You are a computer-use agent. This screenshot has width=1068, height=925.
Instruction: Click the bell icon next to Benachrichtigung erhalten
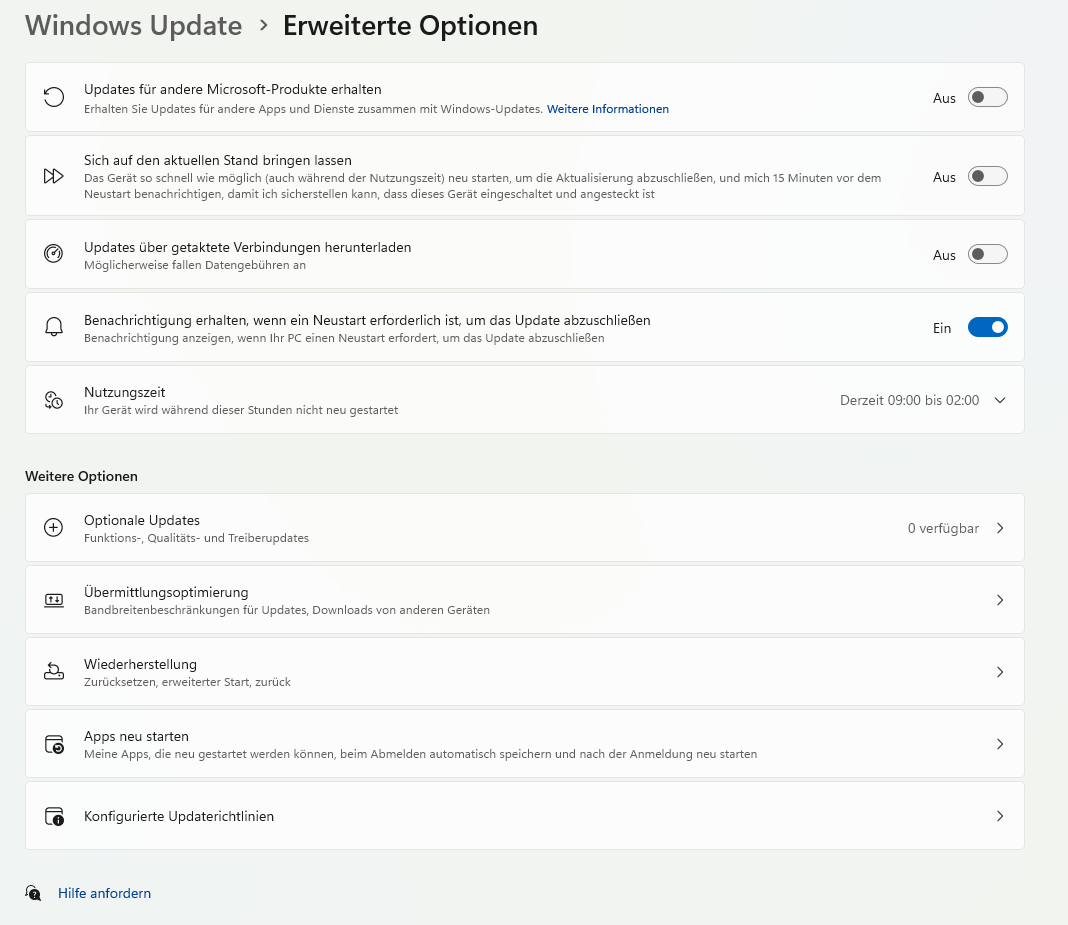coord(53,327)
